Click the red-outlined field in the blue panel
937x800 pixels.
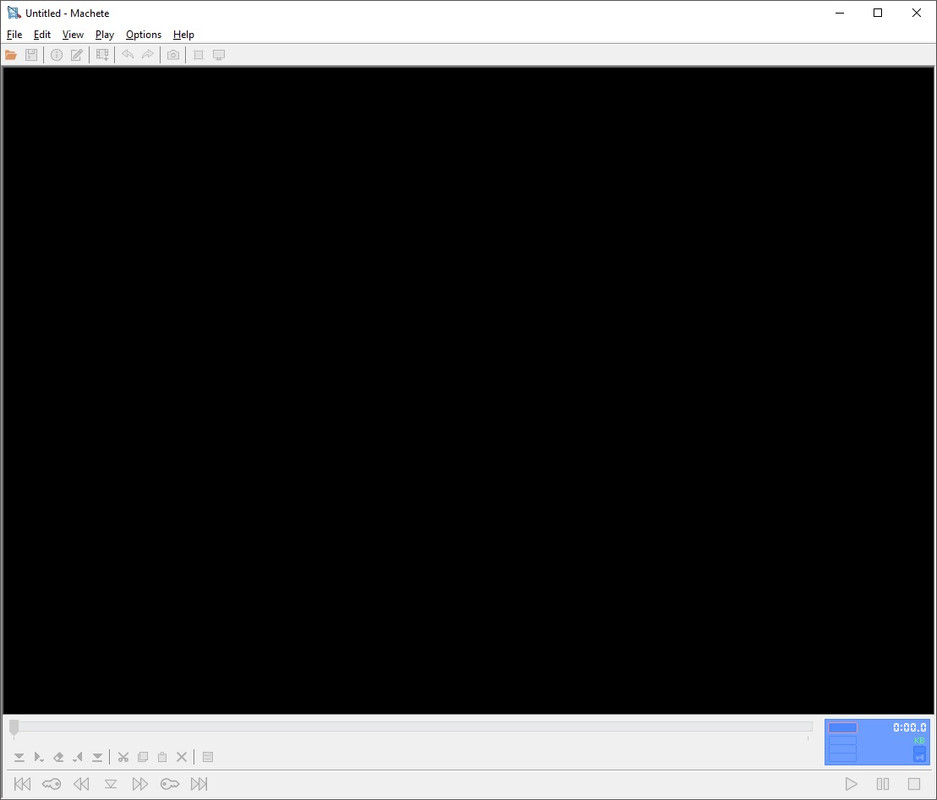(843, 728)
